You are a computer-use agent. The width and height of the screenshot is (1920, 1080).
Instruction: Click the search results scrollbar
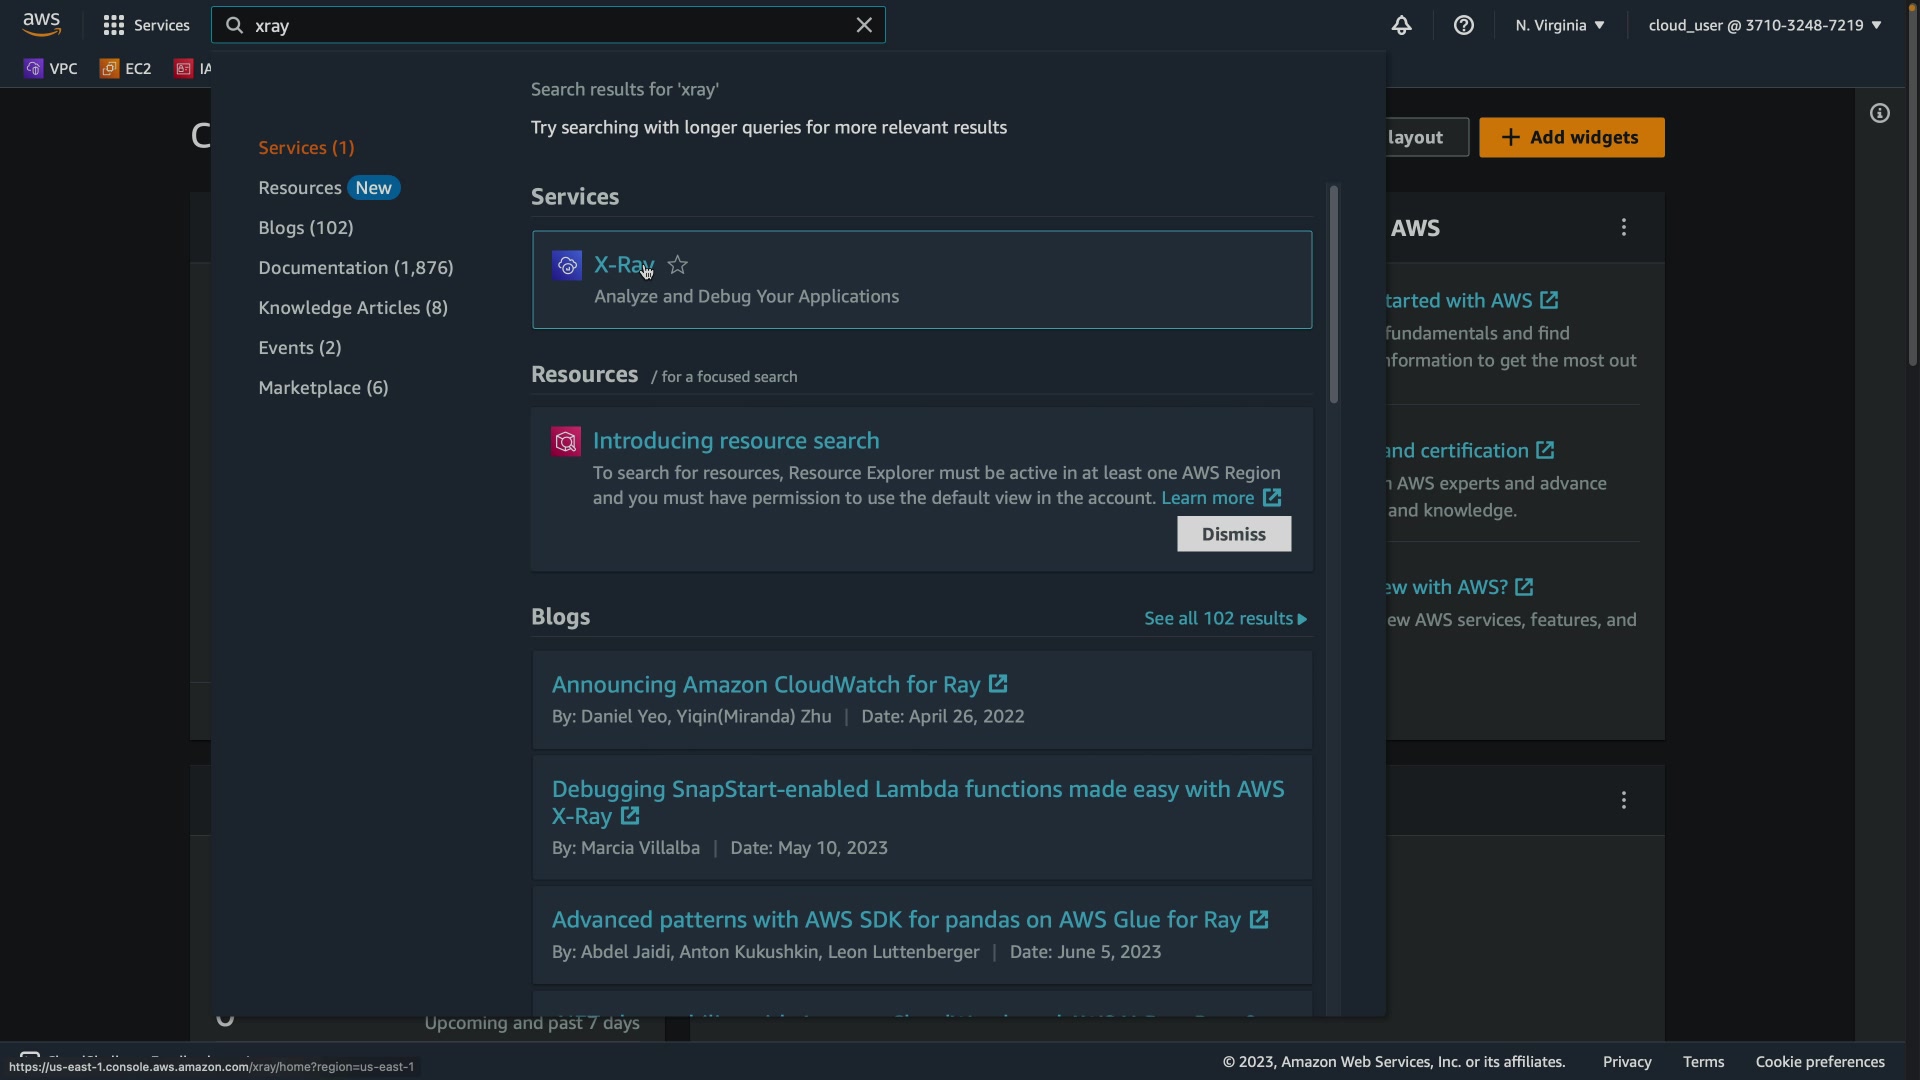point(1333,295)
